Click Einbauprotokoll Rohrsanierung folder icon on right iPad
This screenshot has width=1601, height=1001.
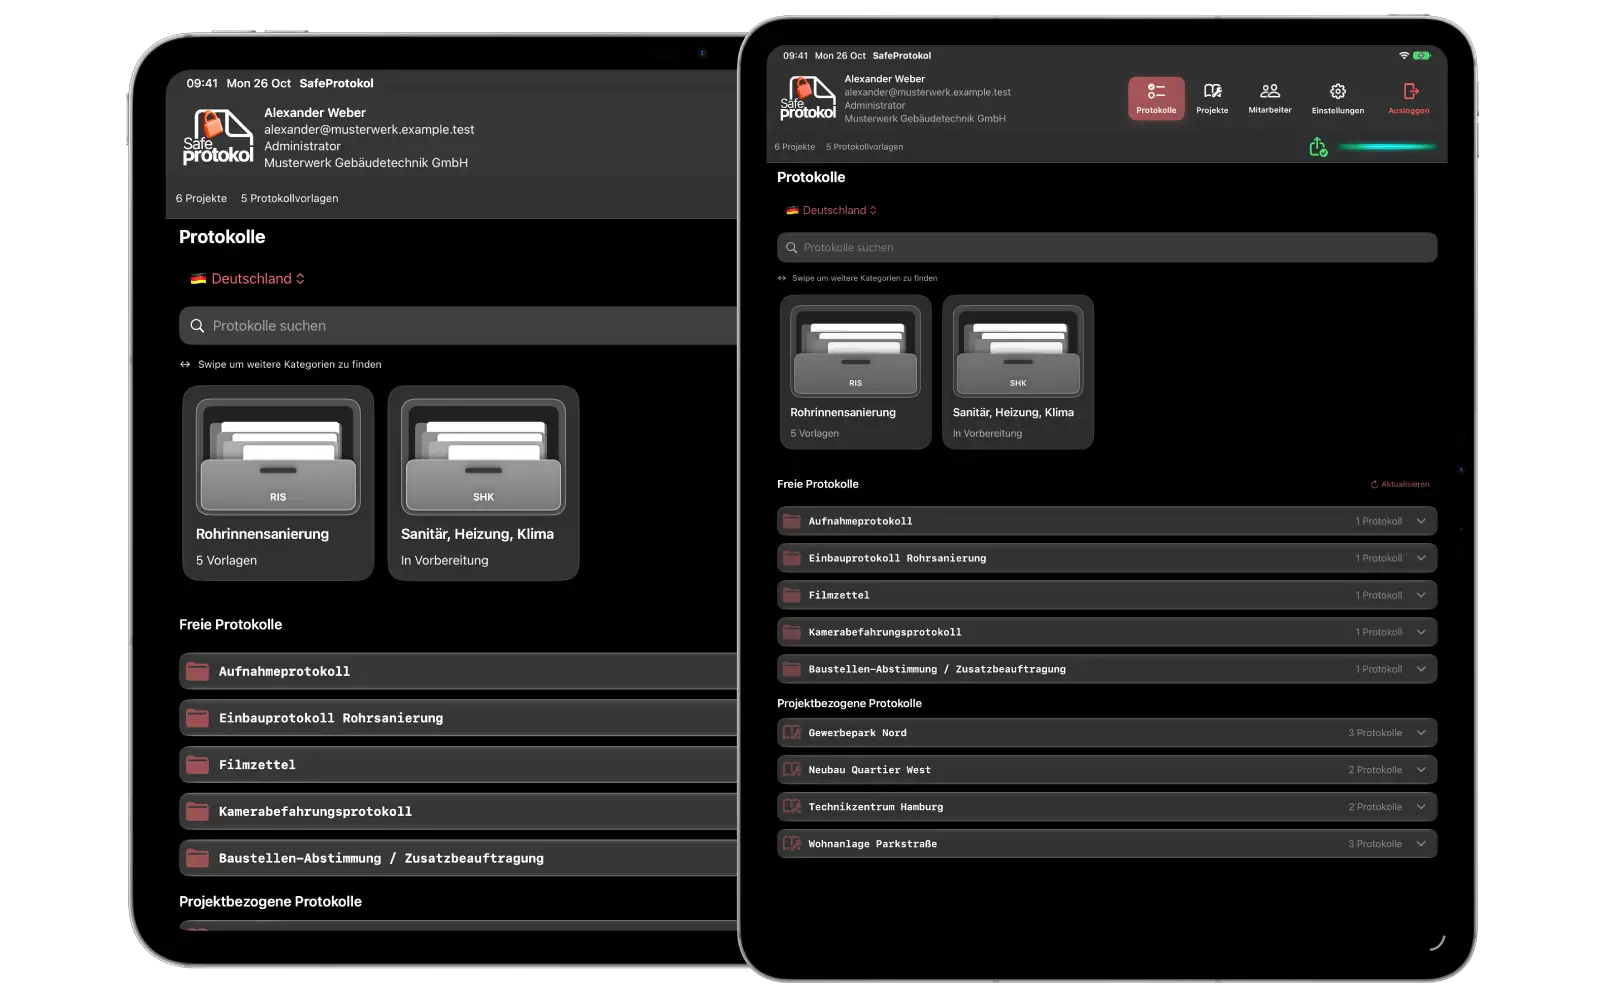(x=792, y=558)
